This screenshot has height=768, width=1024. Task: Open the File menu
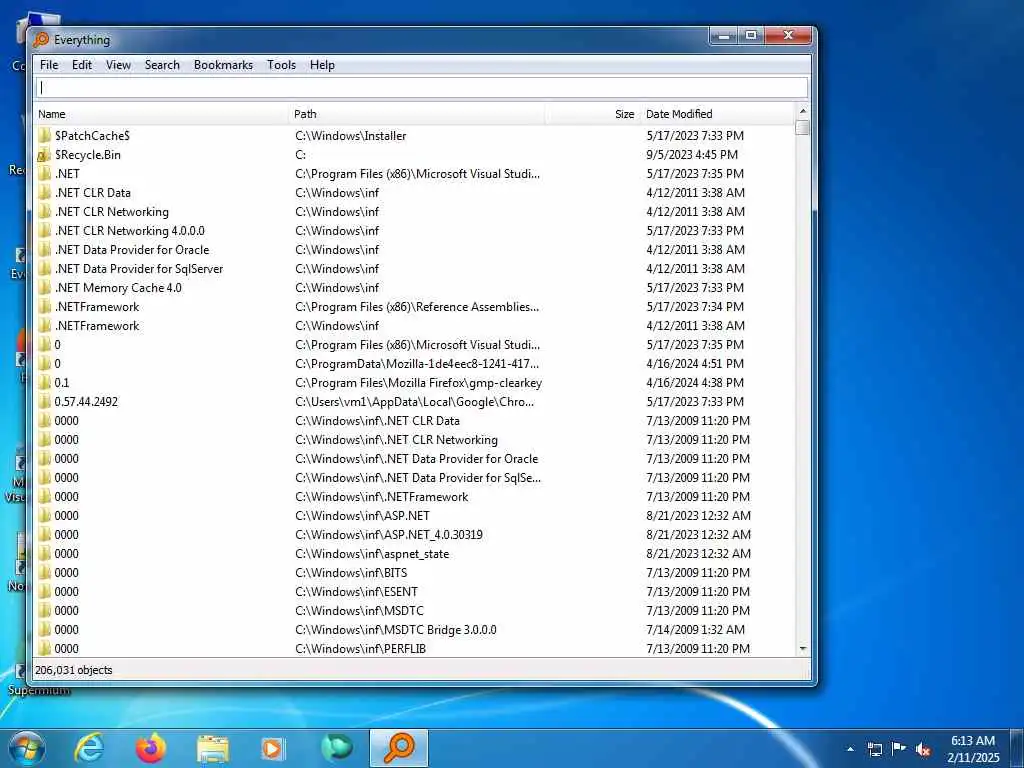pos(49,65)
